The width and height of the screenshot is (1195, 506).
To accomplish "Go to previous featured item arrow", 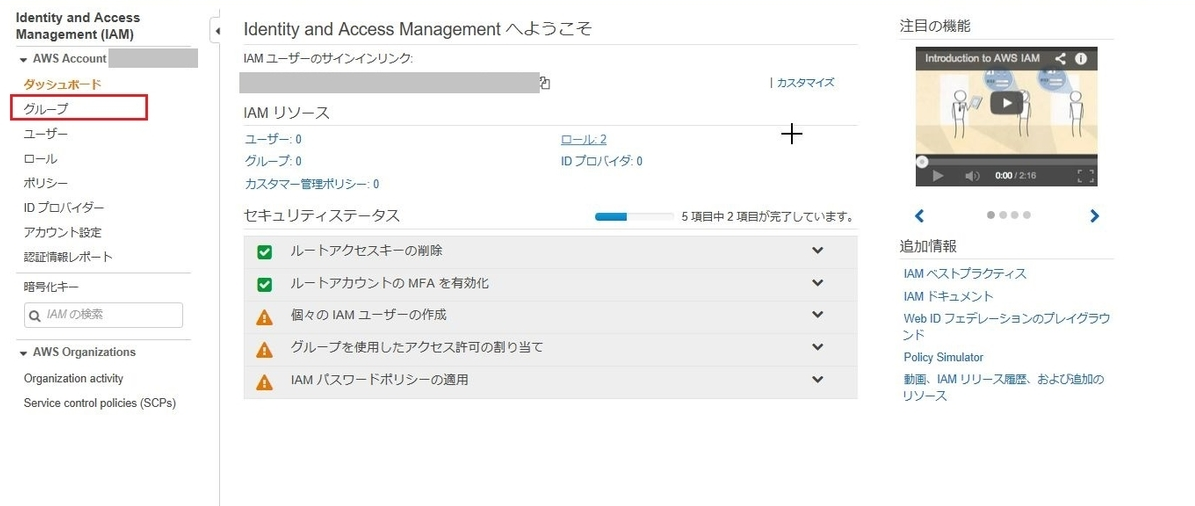I will [x=919, y=216].
